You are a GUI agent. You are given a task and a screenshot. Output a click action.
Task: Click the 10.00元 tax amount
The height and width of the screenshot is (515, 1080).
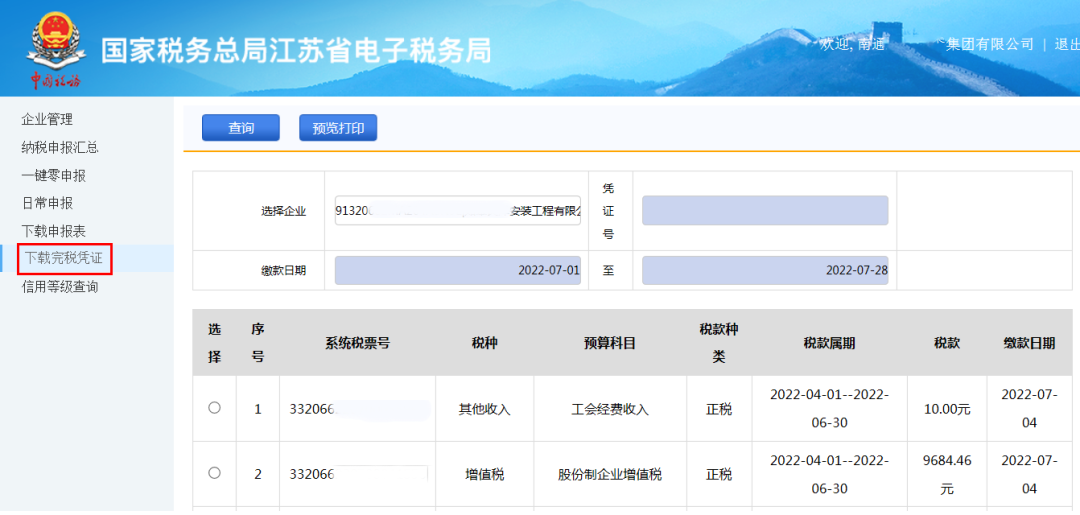point(947,410)
